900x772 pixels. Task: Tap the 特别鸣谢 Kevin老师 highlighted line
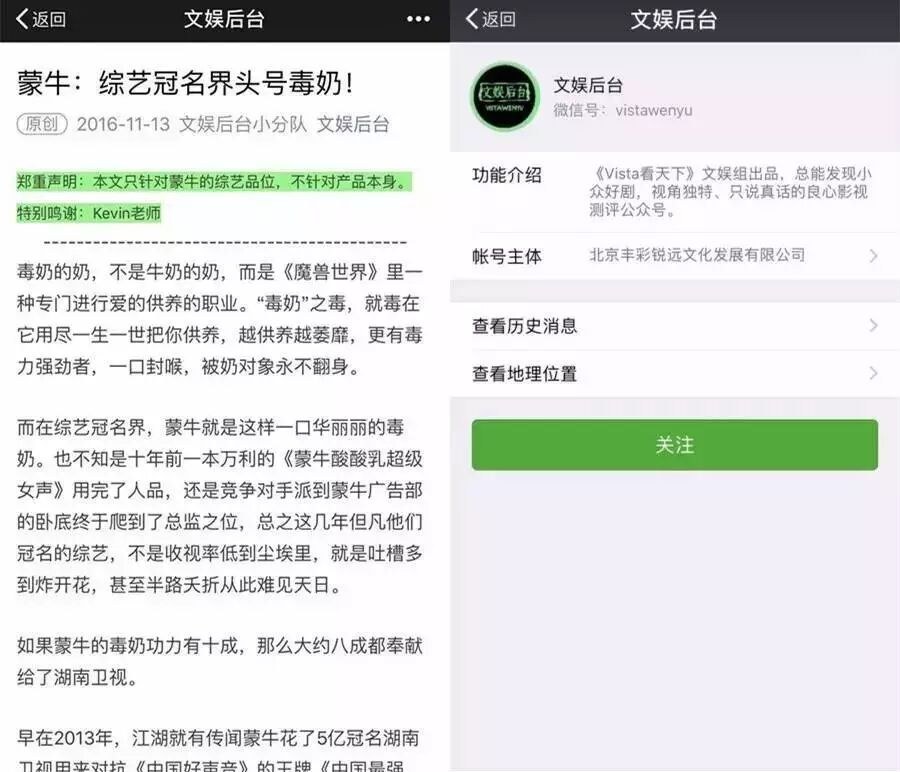click(89, 212)
